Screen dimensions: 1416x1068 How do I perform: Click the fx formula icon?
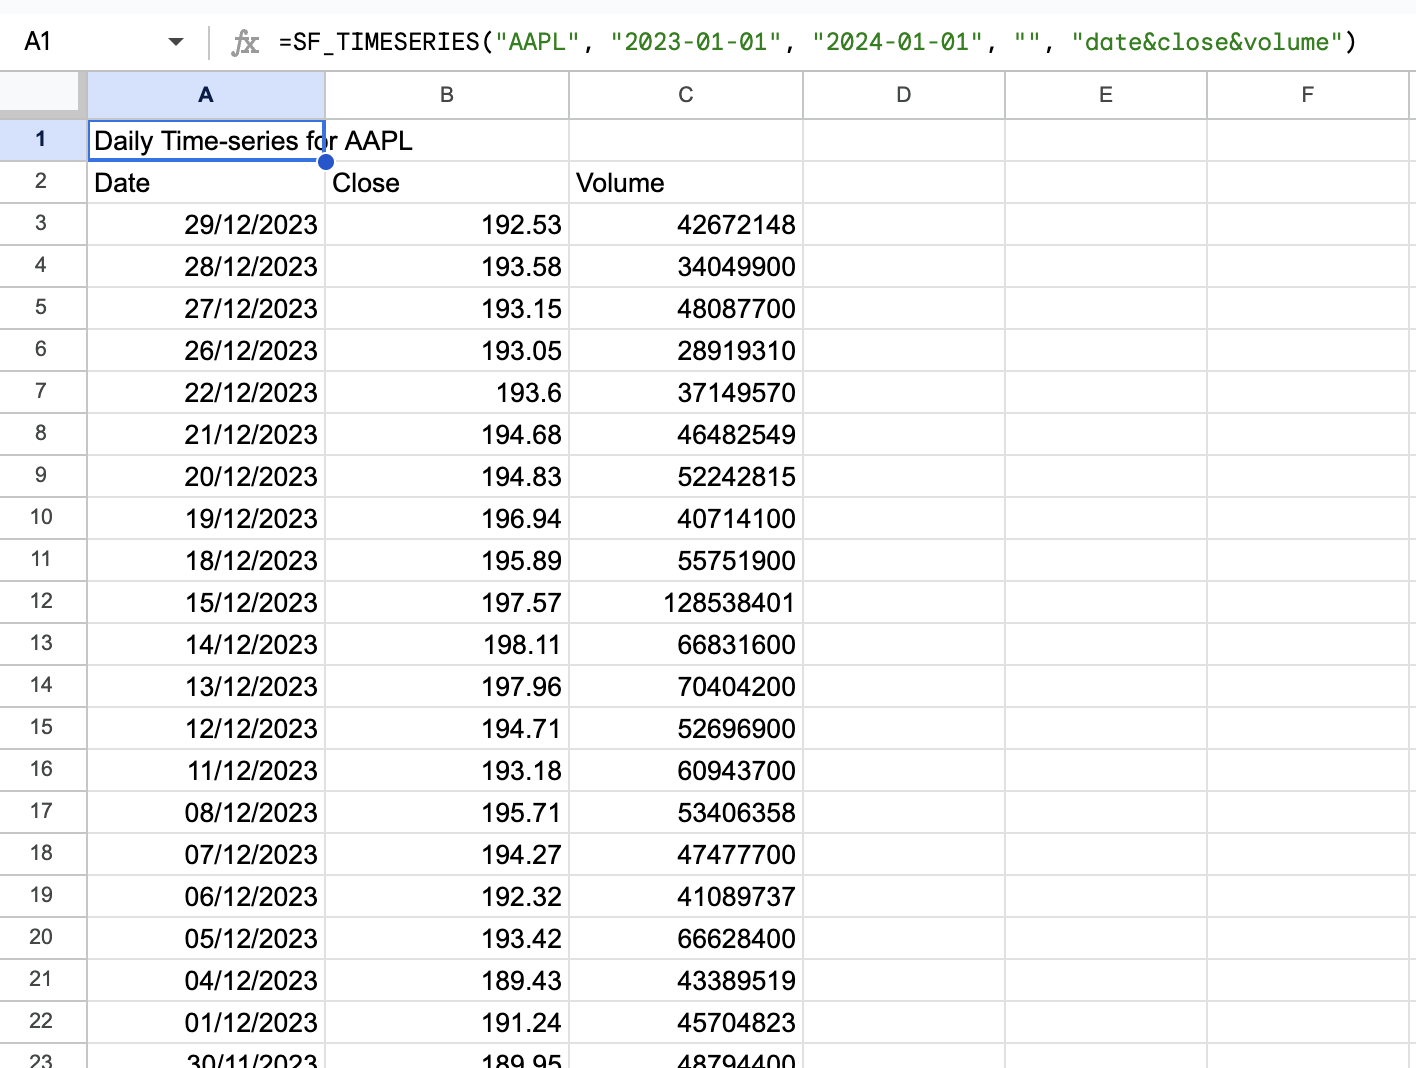(x=244, y=42)
